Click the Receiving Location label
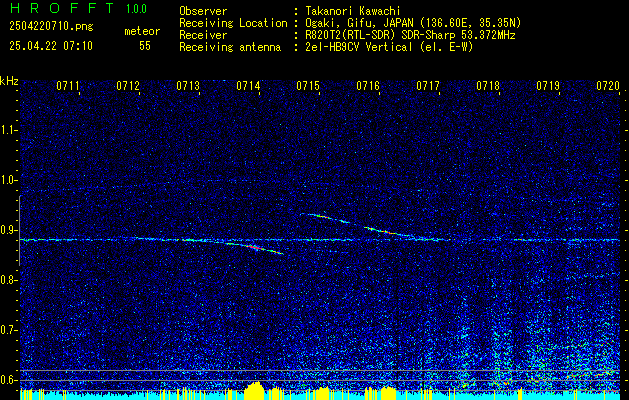This screenshot has width=629, height=400. coord(233,23)
